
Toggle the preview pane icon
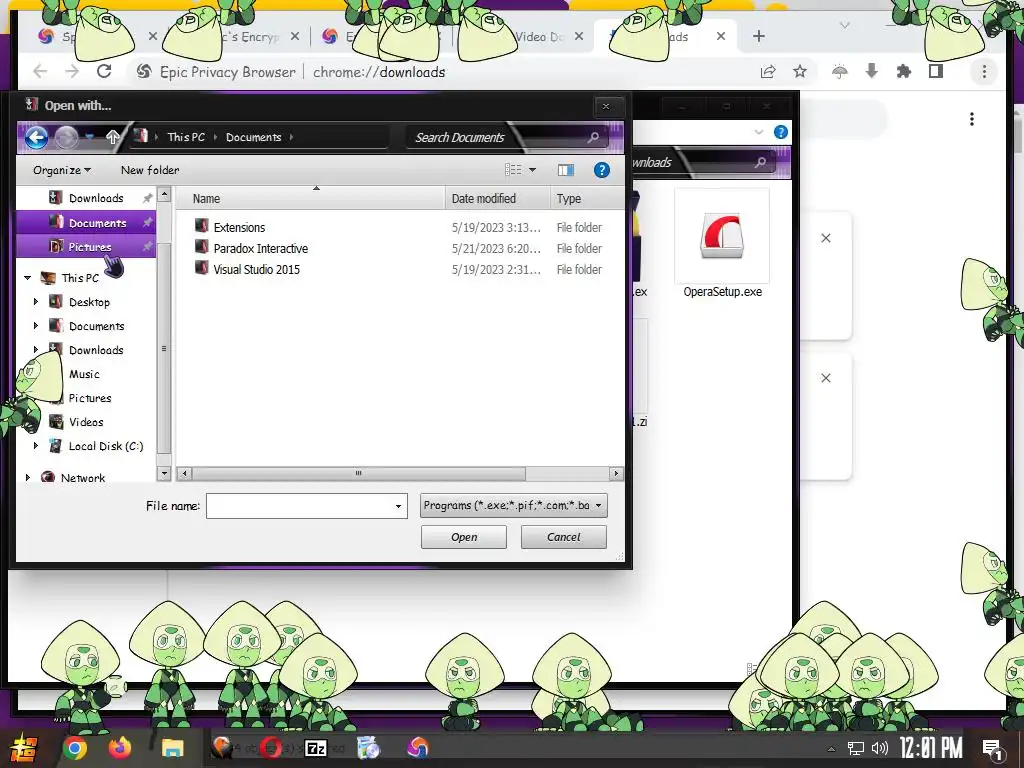(x=566, y=170)
